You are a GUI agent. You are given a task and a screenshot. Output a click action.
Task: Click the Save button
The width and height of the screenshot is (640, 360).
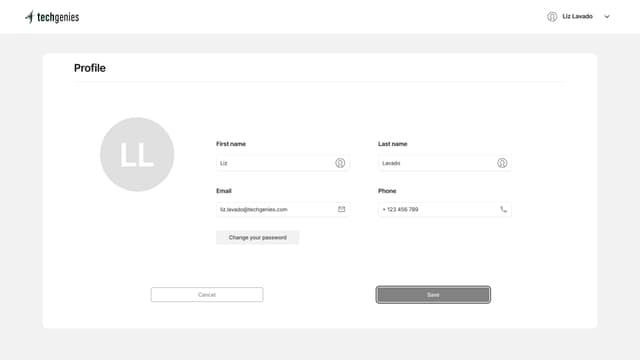click(433, 295)
